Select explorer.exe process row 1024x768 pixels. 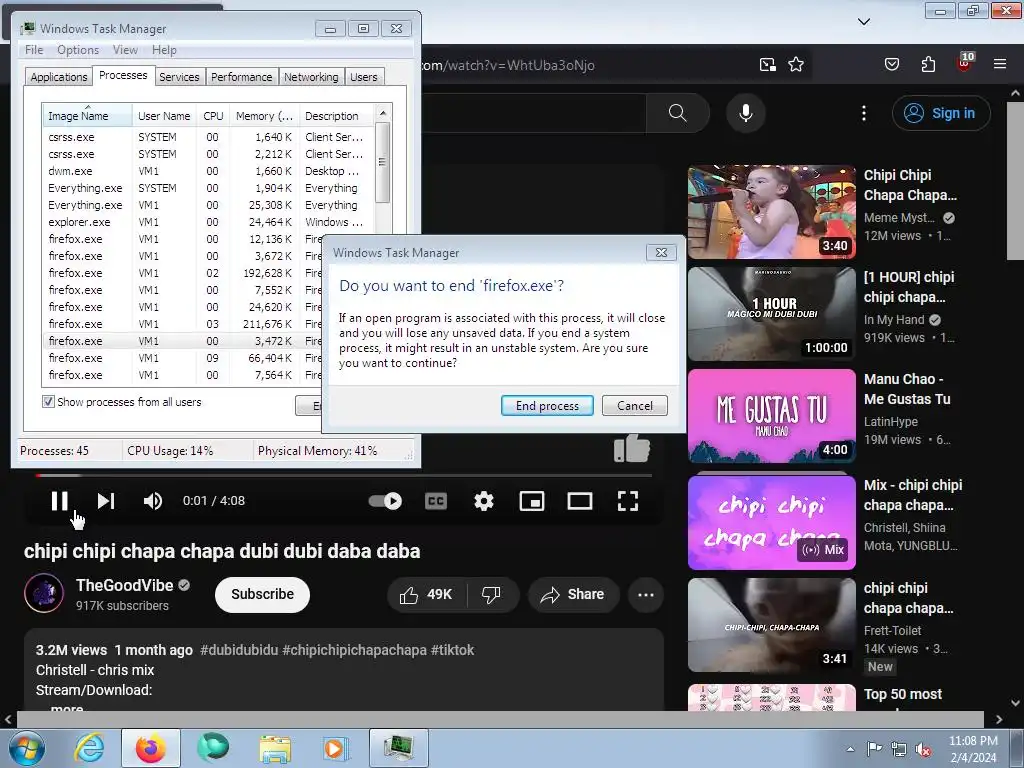coord(209,222)
